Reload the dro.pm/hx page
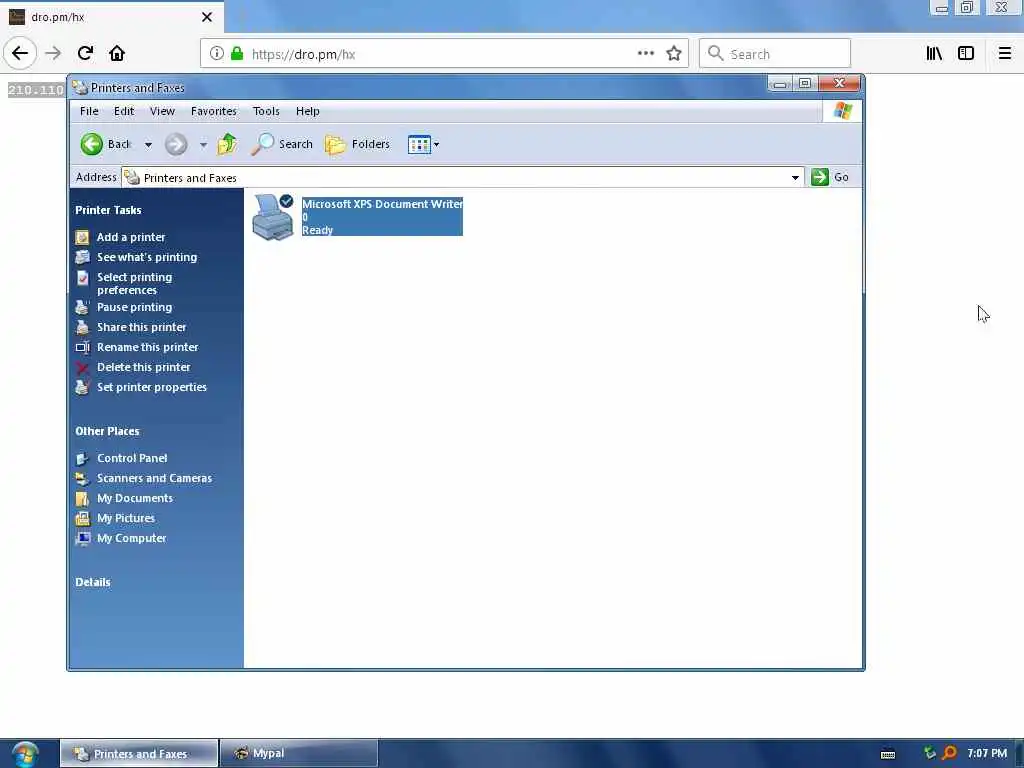The height and width of the screenshot is (768, 1024). click(x=85, y=53)
